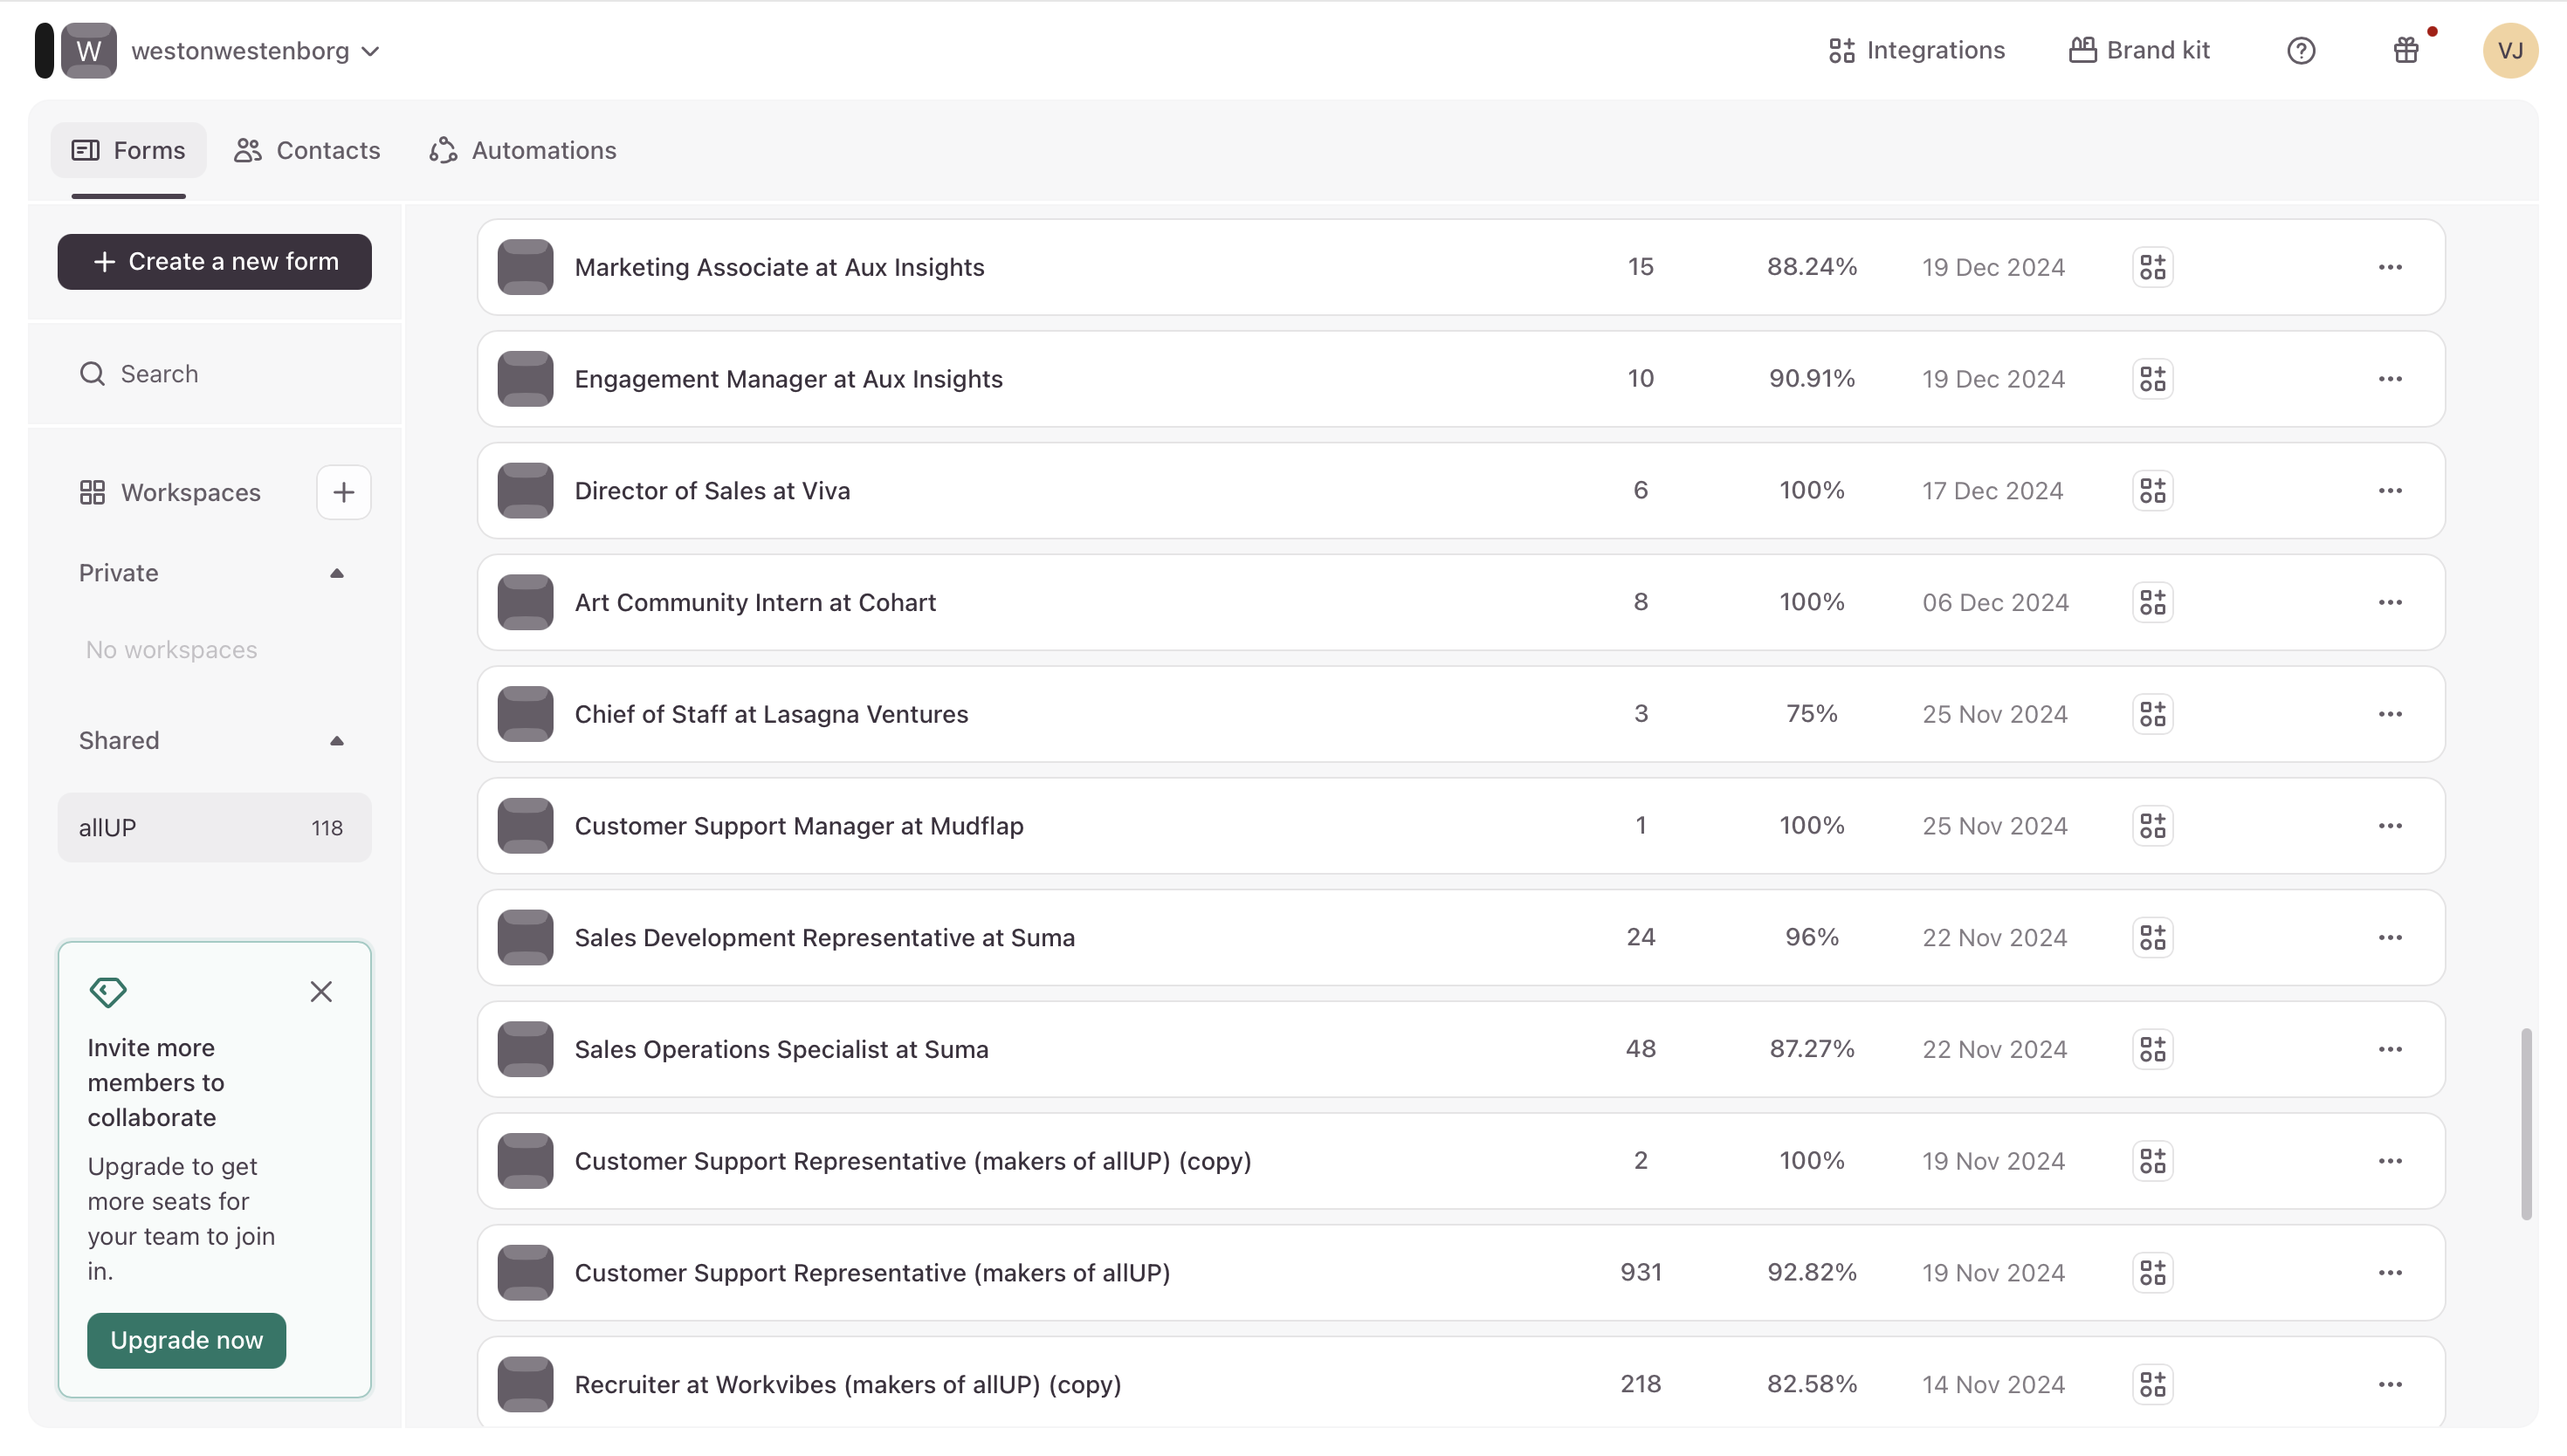Add a new workspace with plus icon
The width and height of the screenshot is (2567, 1456).
pos(343,492)
